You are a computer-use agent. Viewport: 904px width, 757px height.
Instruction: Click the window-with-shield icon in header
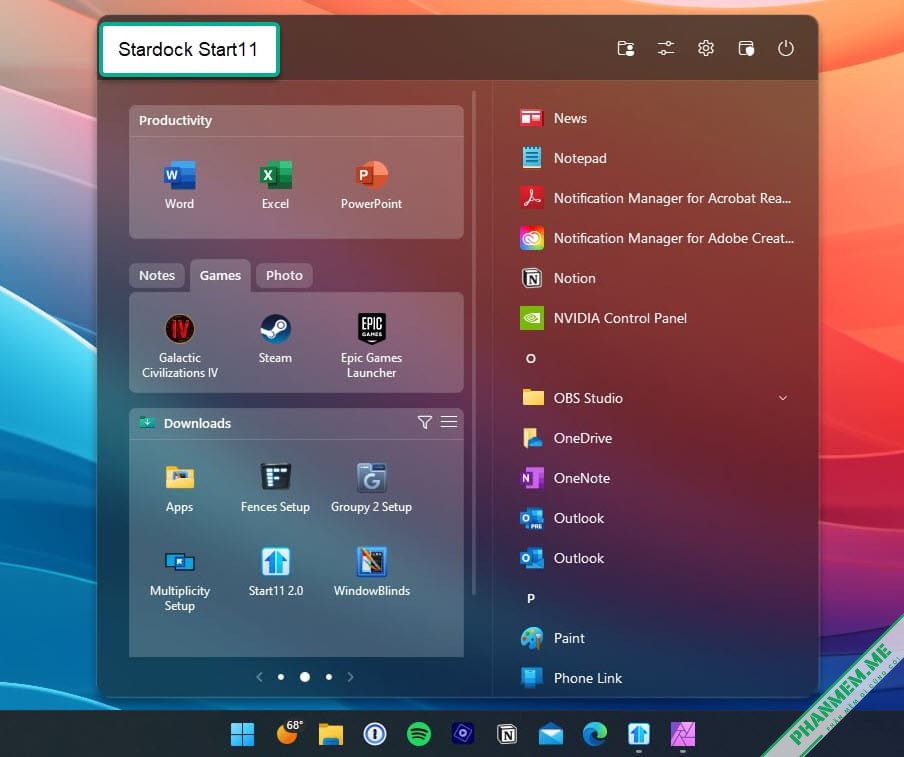746,48
